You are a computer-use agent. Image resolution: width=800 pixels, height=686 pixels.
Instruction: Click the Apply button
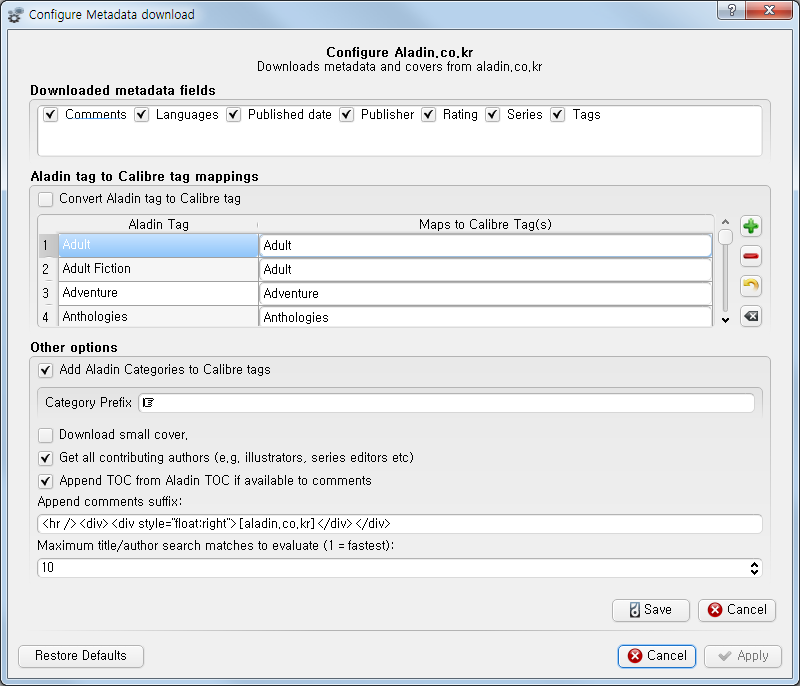743,656
